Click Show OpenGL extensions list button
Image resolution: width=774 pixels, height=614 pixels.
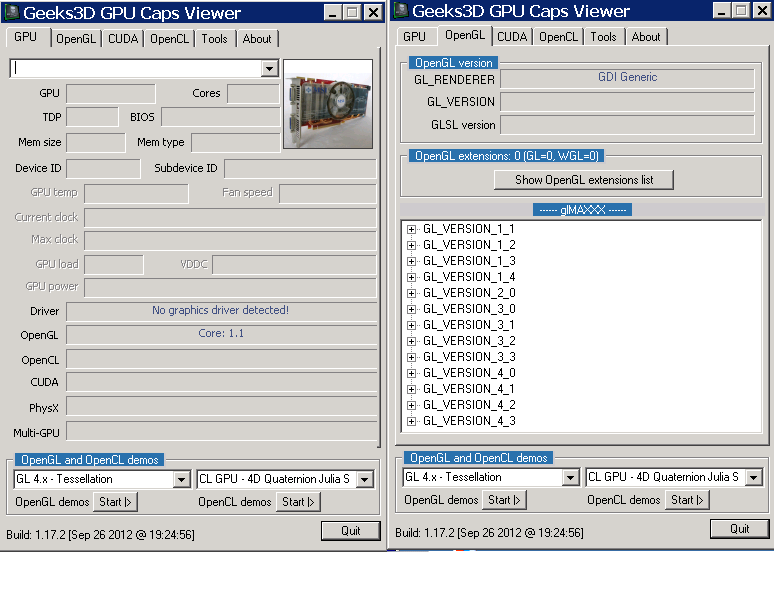[x=584, y=180]
